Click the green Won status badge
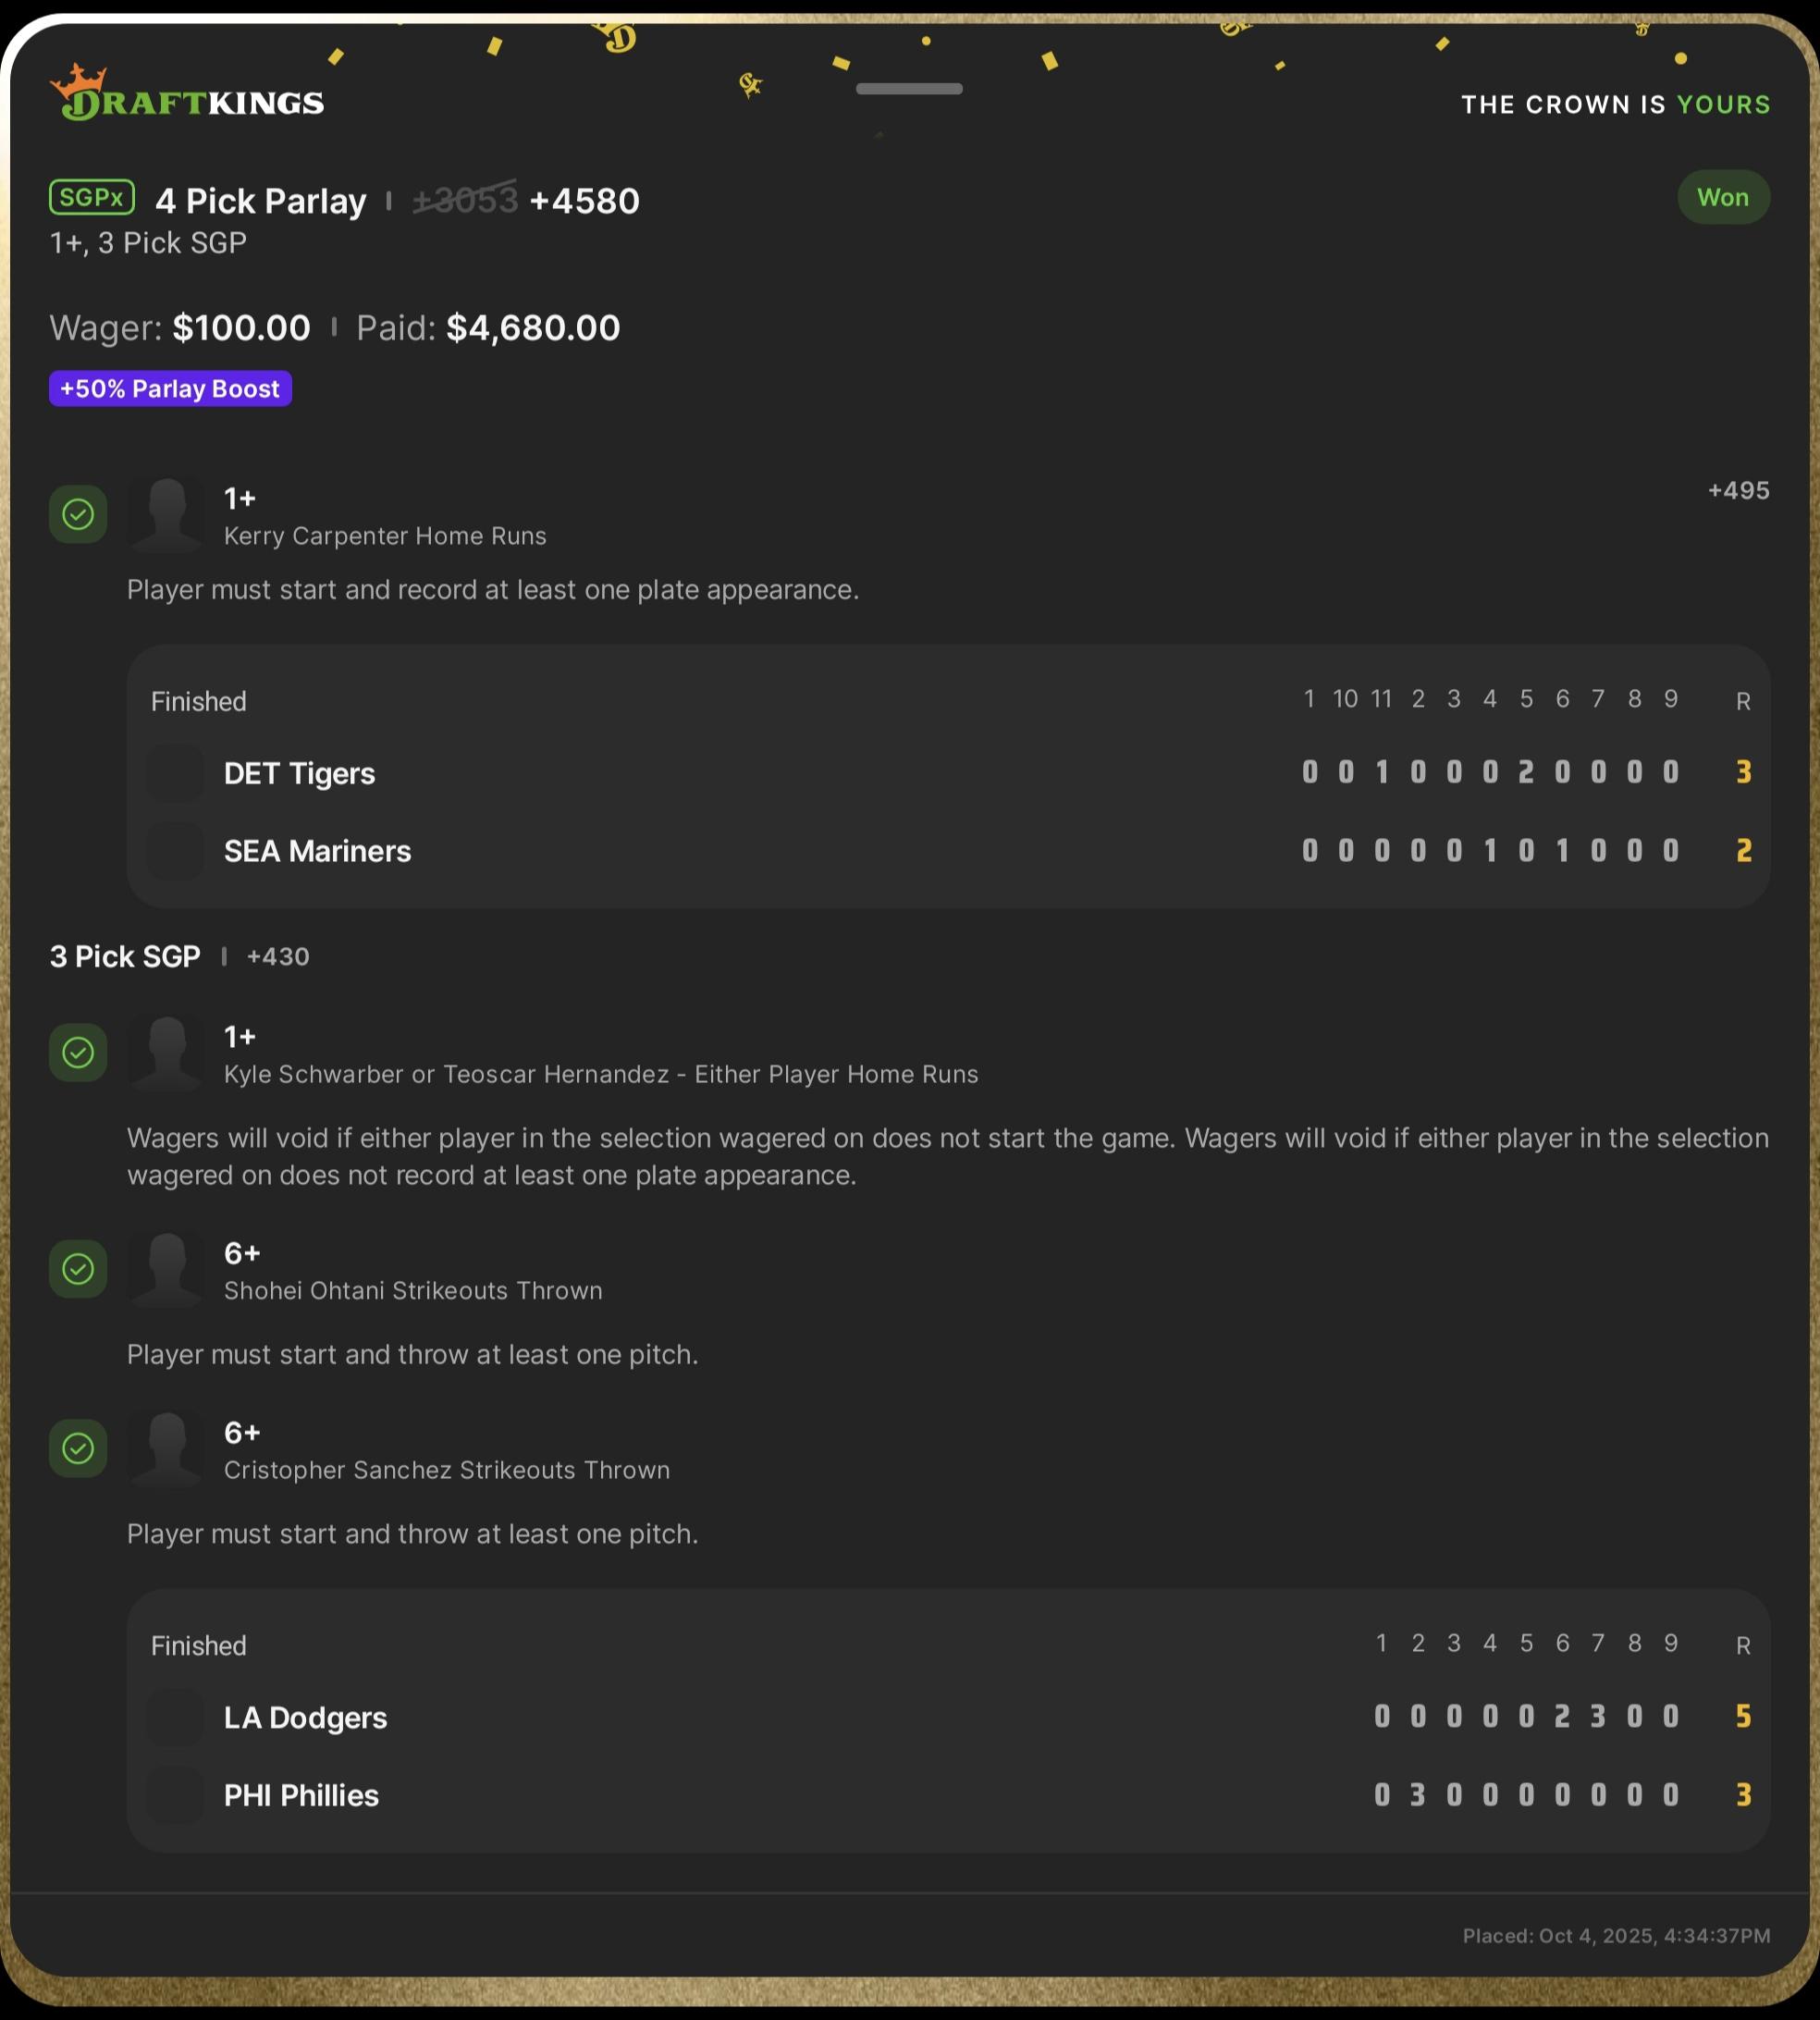Screen dimensions: 1820x2020 1722,198
